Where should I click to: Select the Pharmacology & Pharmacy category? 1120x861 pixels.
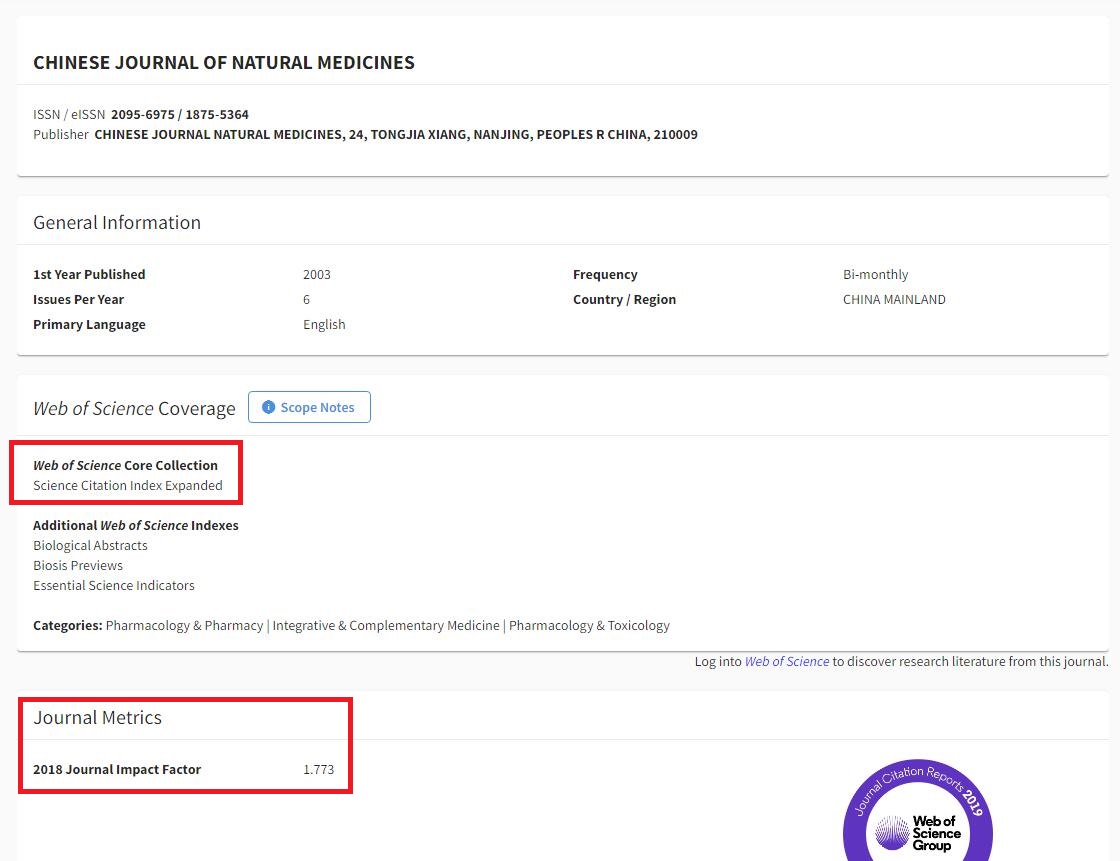point(184,625)
